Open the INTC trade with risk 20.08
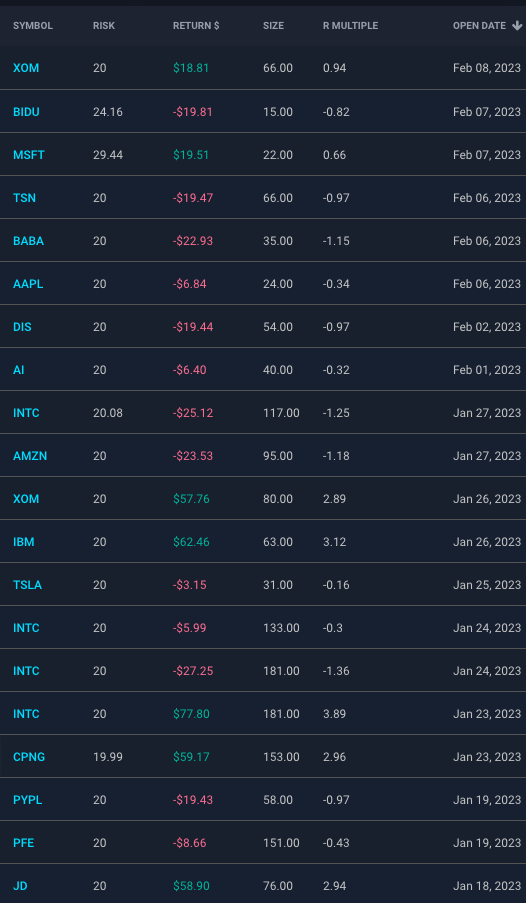526x903 pixels. [x=26, y=413]
